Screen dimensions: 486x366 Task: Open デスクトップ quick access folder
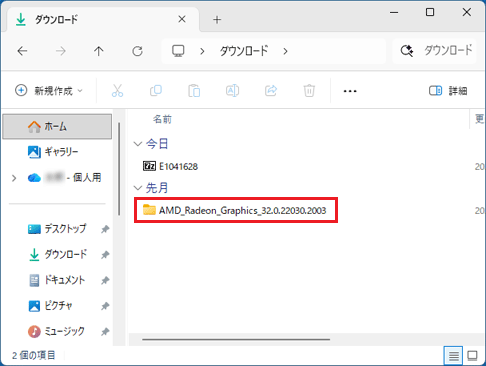(57, 229)
